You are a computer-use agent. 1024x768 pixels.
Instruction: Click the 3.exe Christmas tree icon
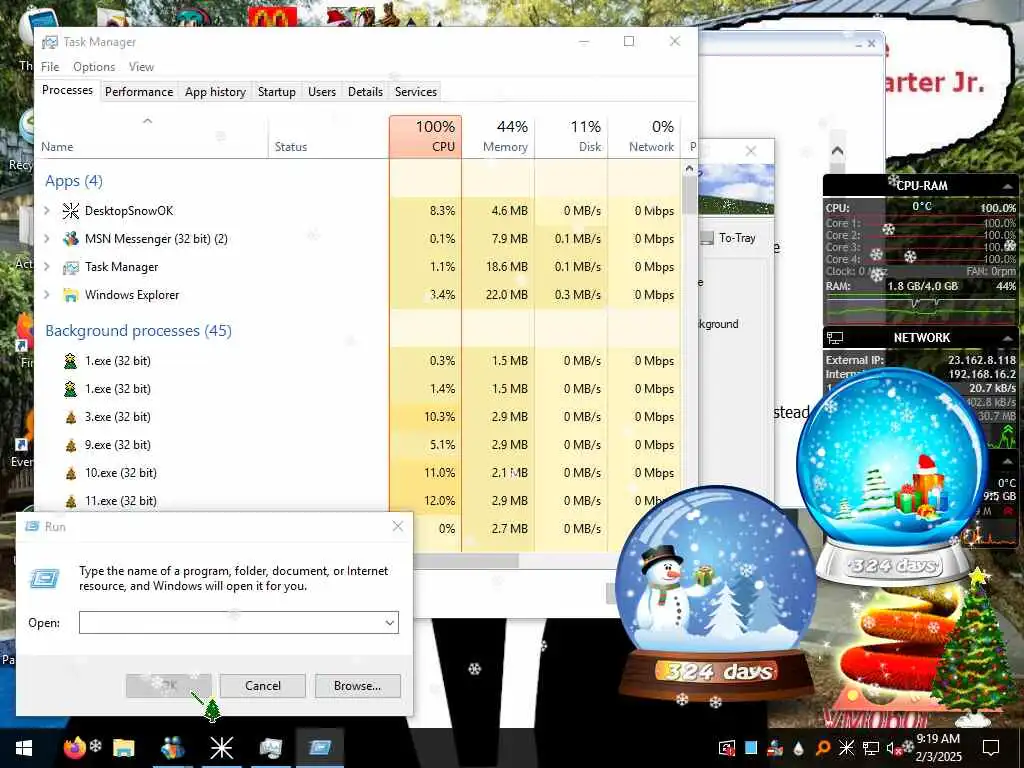[x=71, y=417]
